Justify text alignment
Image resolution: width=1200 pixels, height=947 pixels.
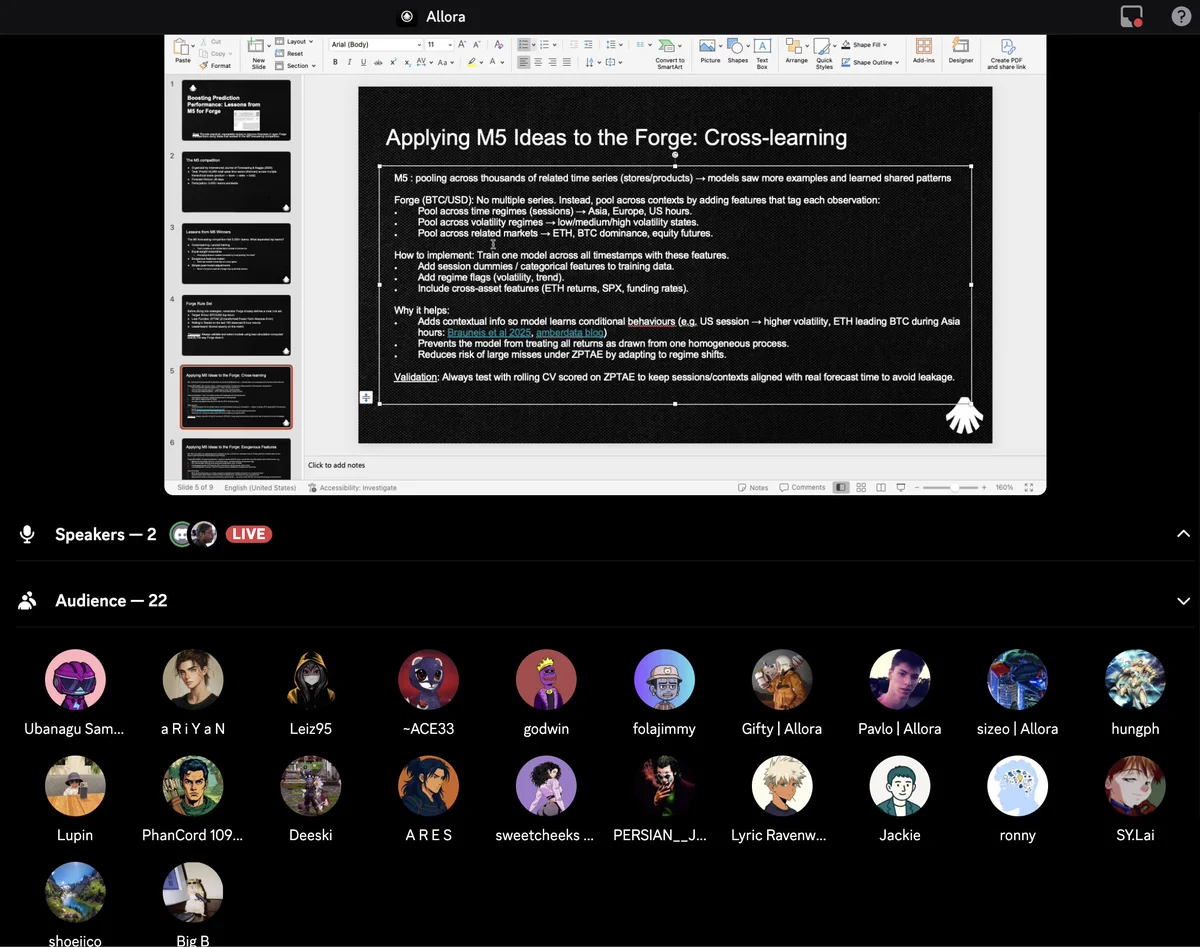click(x=567, y=62)
